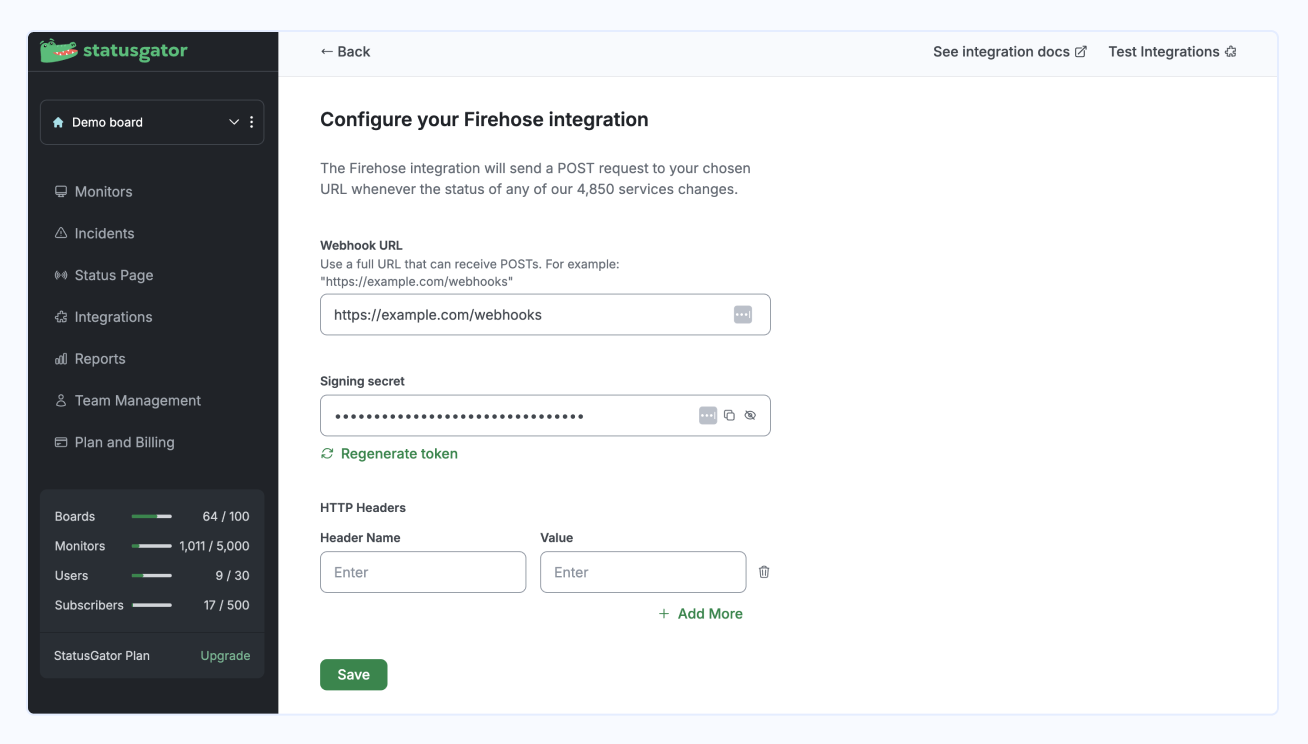
Task: Click the 9 / 30 users count
Action: click(x=232, y=575)
